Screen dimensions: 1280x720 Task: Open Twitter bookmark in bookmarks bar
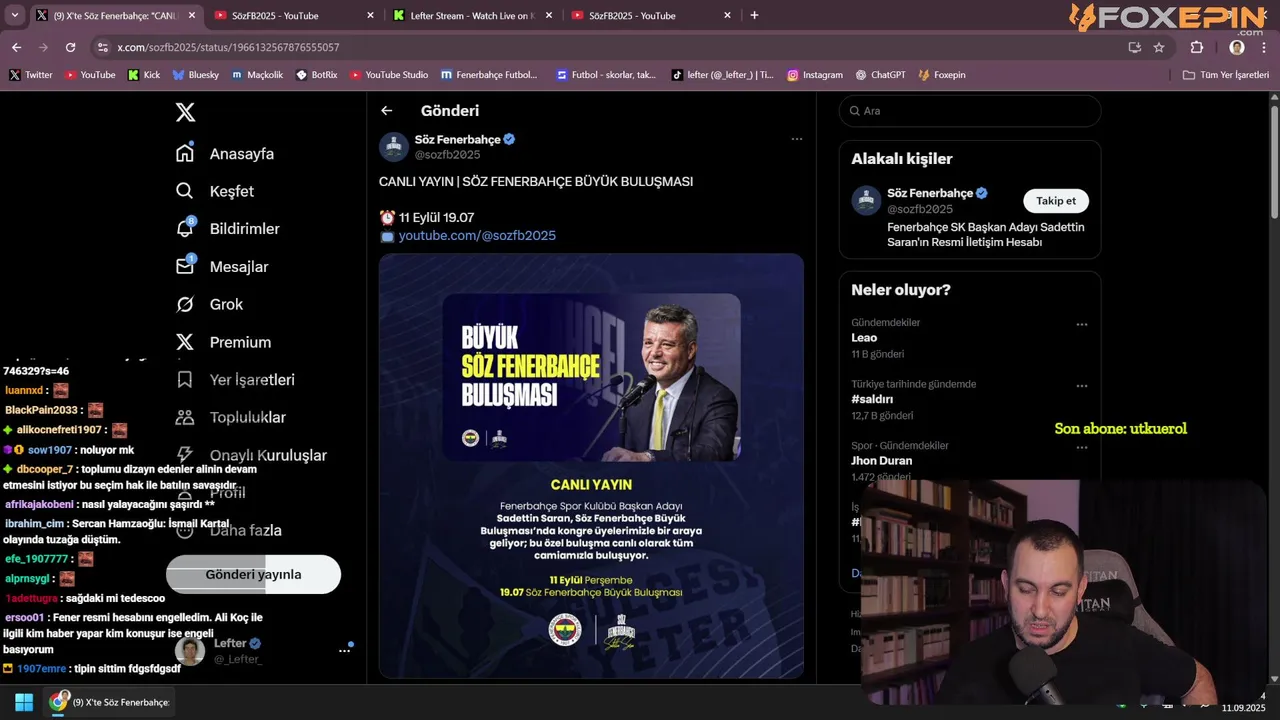[31, 75]
